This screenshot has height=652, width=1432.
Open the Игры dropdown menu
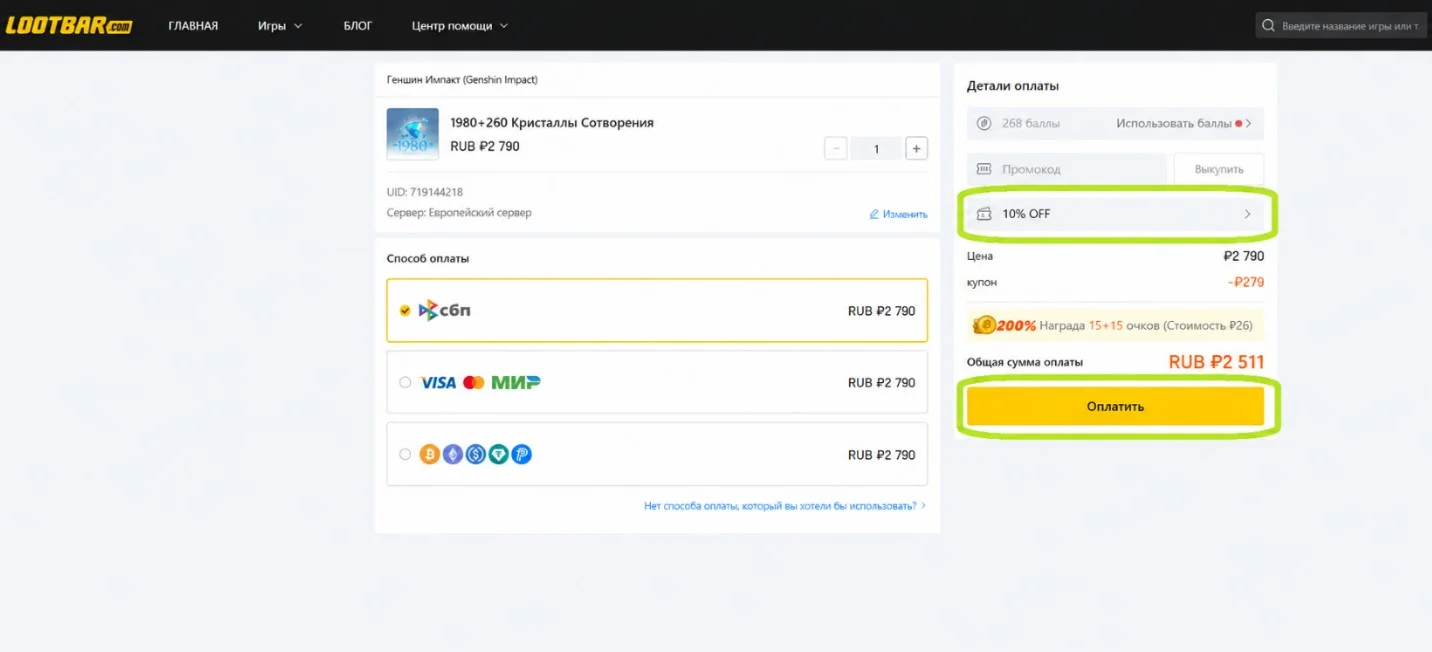(x=280, y=26)
